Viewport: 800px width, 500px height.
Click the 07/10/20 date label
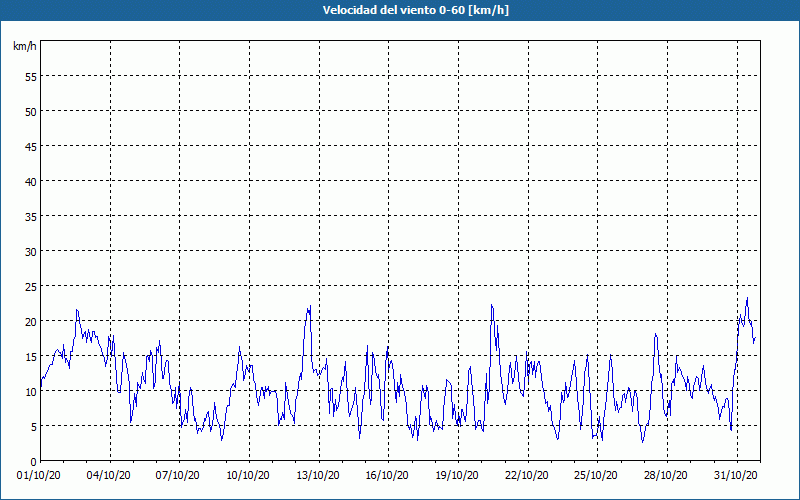pyautogui.click(x=178, y=475)
